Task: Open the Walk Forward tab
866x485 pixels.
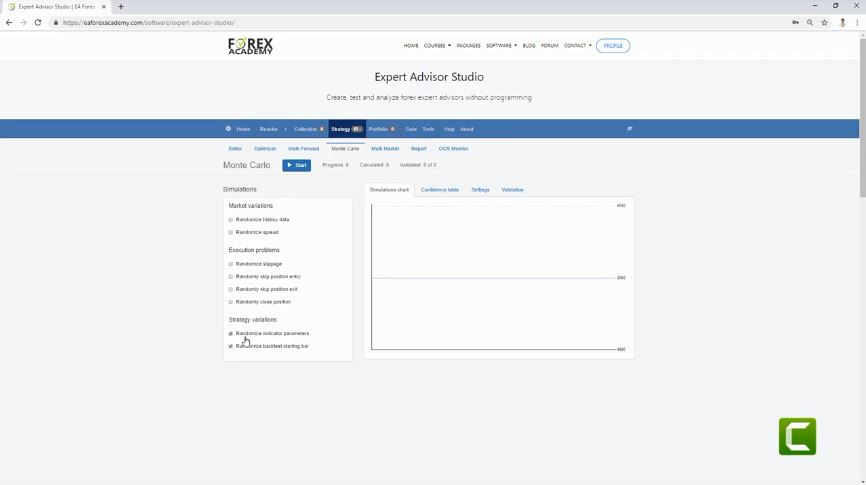Action: [x=303, y=149]
